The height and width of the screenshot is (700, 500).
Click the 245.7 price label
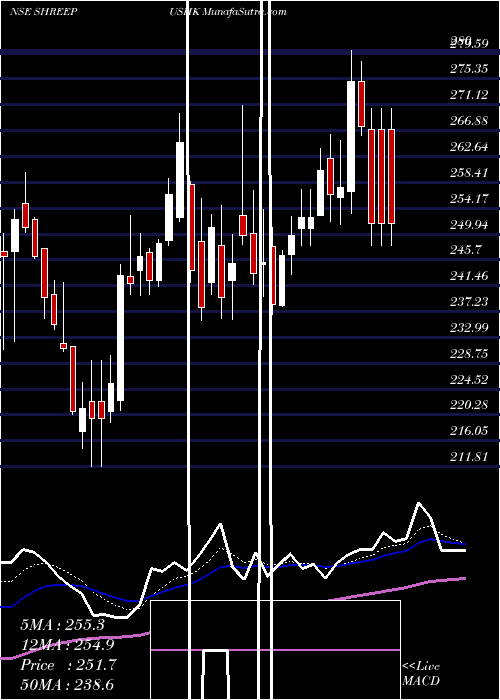[465, 250]
